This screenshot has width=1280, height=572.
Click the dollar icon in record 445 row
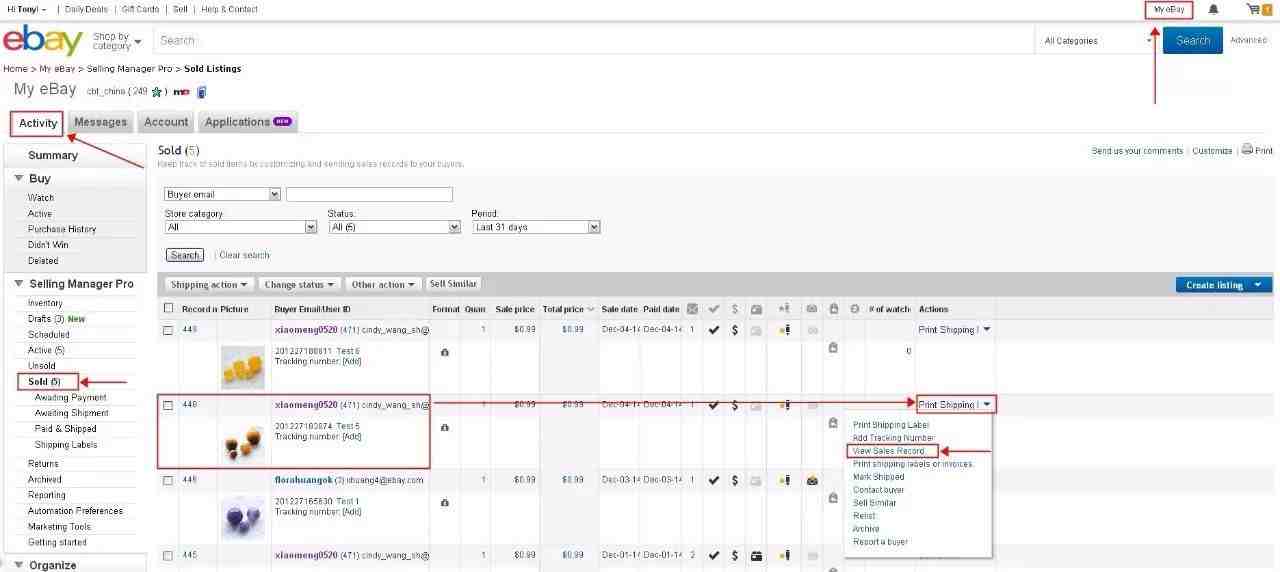pos(735,555)
